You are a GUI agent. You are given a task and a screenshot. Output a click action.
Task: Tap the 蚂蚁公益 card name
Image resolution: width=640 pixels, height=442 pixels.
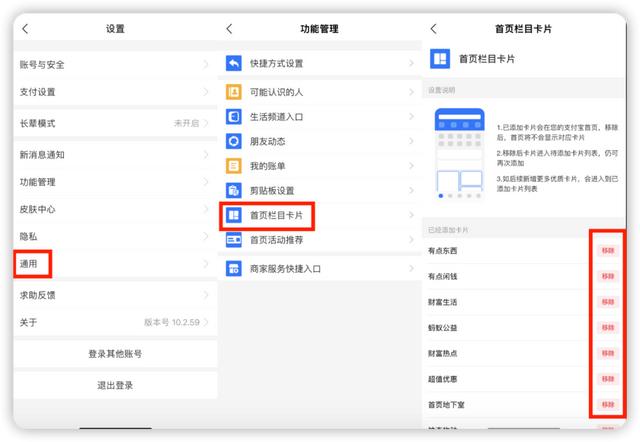(x=442, y=328)
